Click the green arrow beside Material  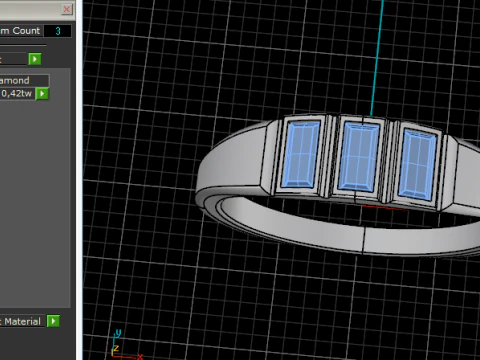[x=53, y=321]
